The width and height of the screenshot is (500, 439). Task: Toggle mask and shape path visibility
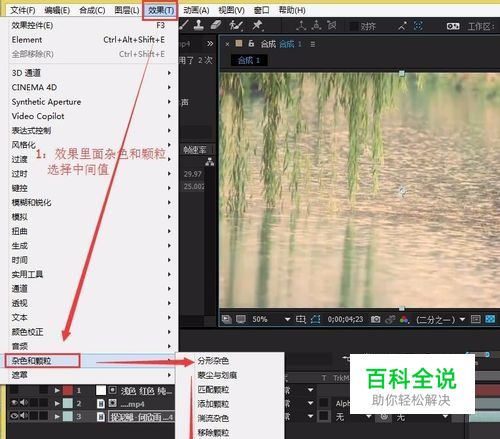pos(315,319)
